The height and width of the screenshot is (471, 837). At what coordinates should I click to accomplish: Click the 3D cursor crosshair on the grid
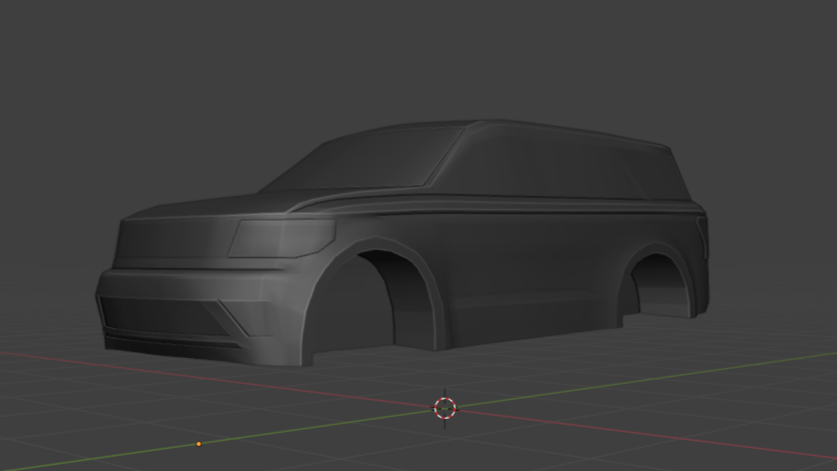pyautogui.click(x=445, y=409)
